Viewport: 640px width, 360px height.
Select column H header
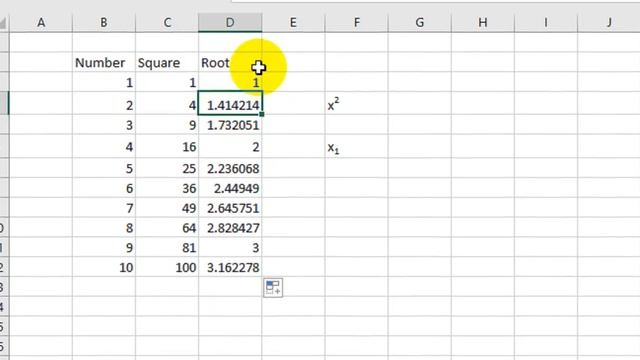(483, 22)
